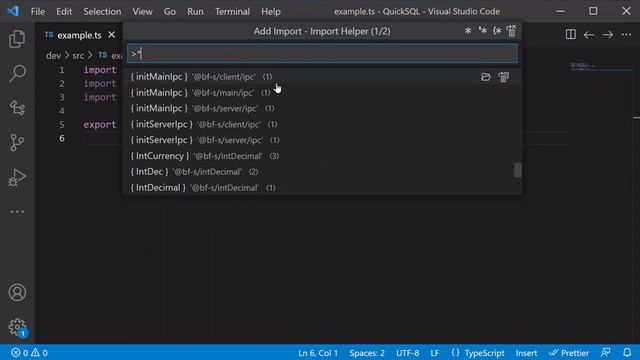Click the default asterisk import button
Screen dimensions: 640x360
(x=482, y=31)
